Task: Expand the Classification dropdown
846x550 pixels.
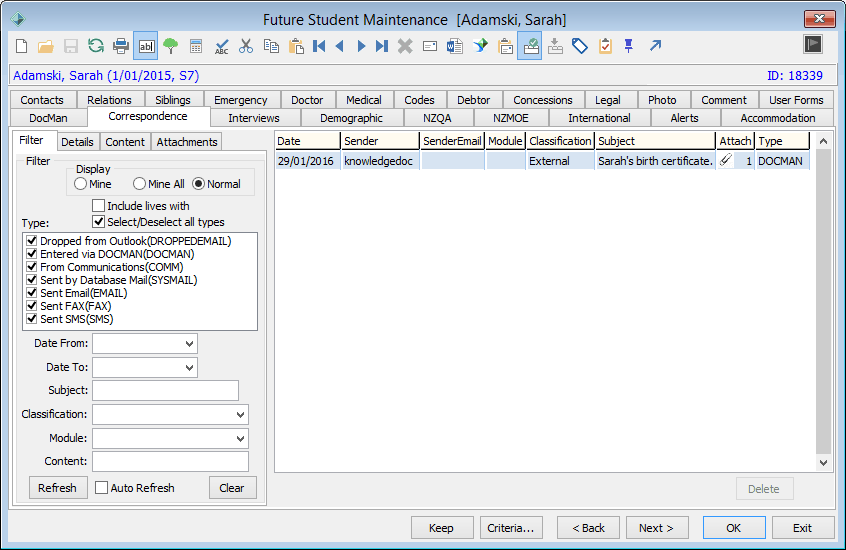Action: click(x=240, y=415)
